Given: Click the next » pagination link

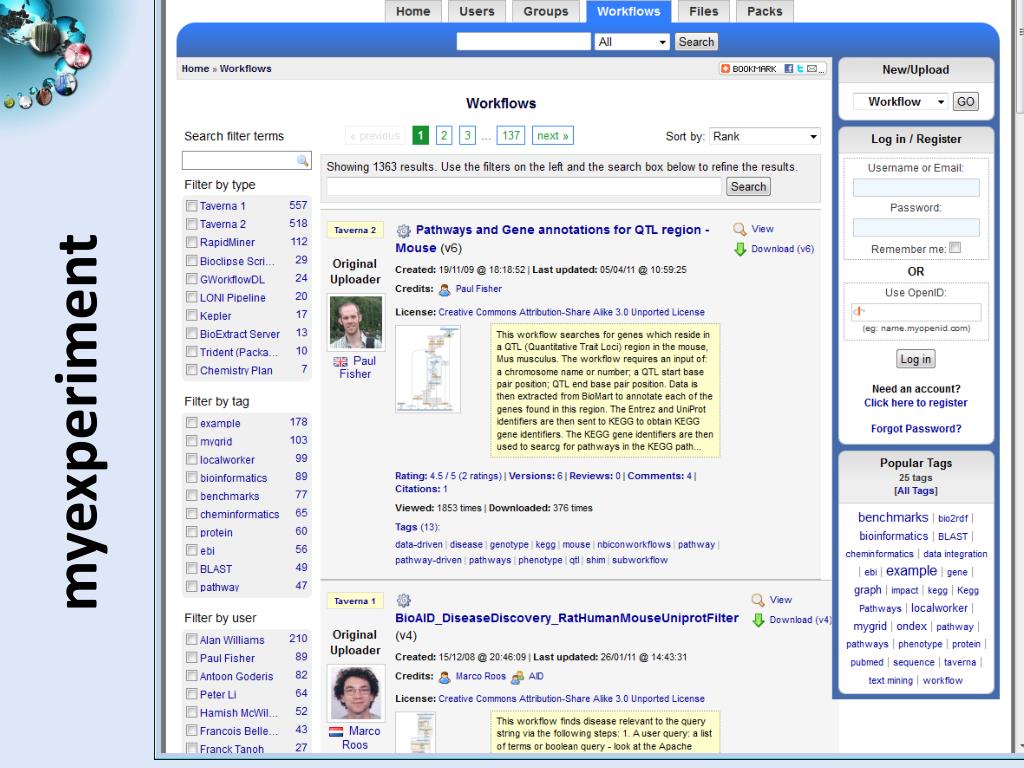Looking at the screenshot, I should (552, 135).
